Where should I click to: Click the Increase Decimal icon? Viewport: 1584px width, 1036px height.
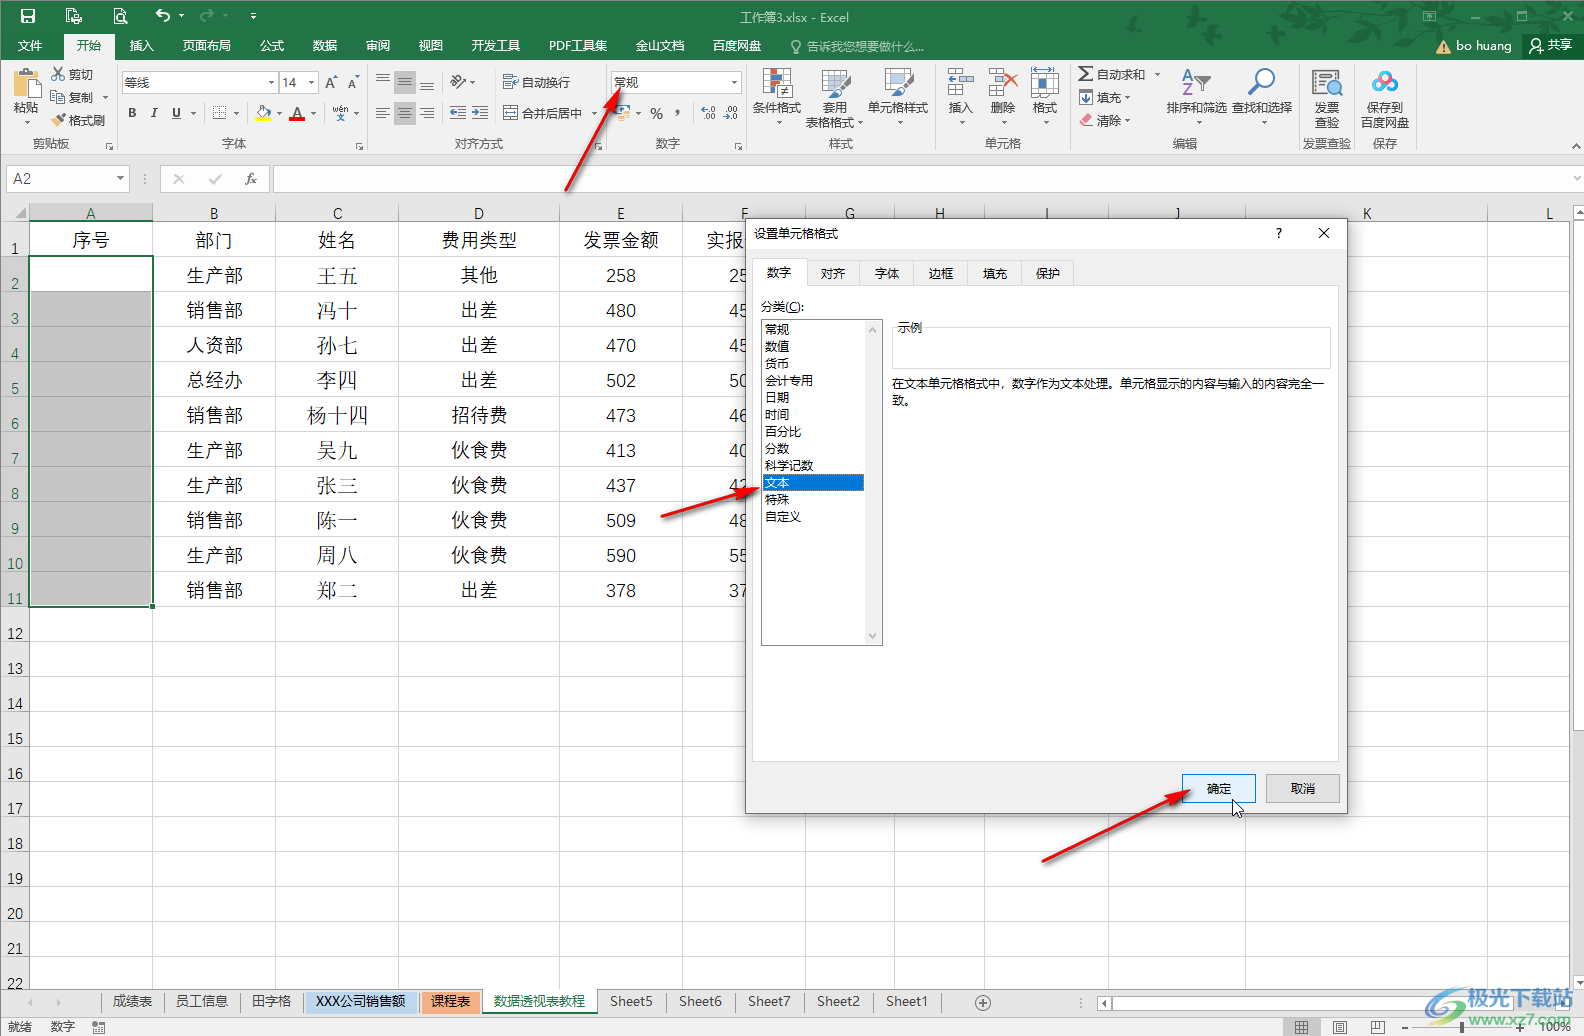pyautogui.click(x=708, y=113)
